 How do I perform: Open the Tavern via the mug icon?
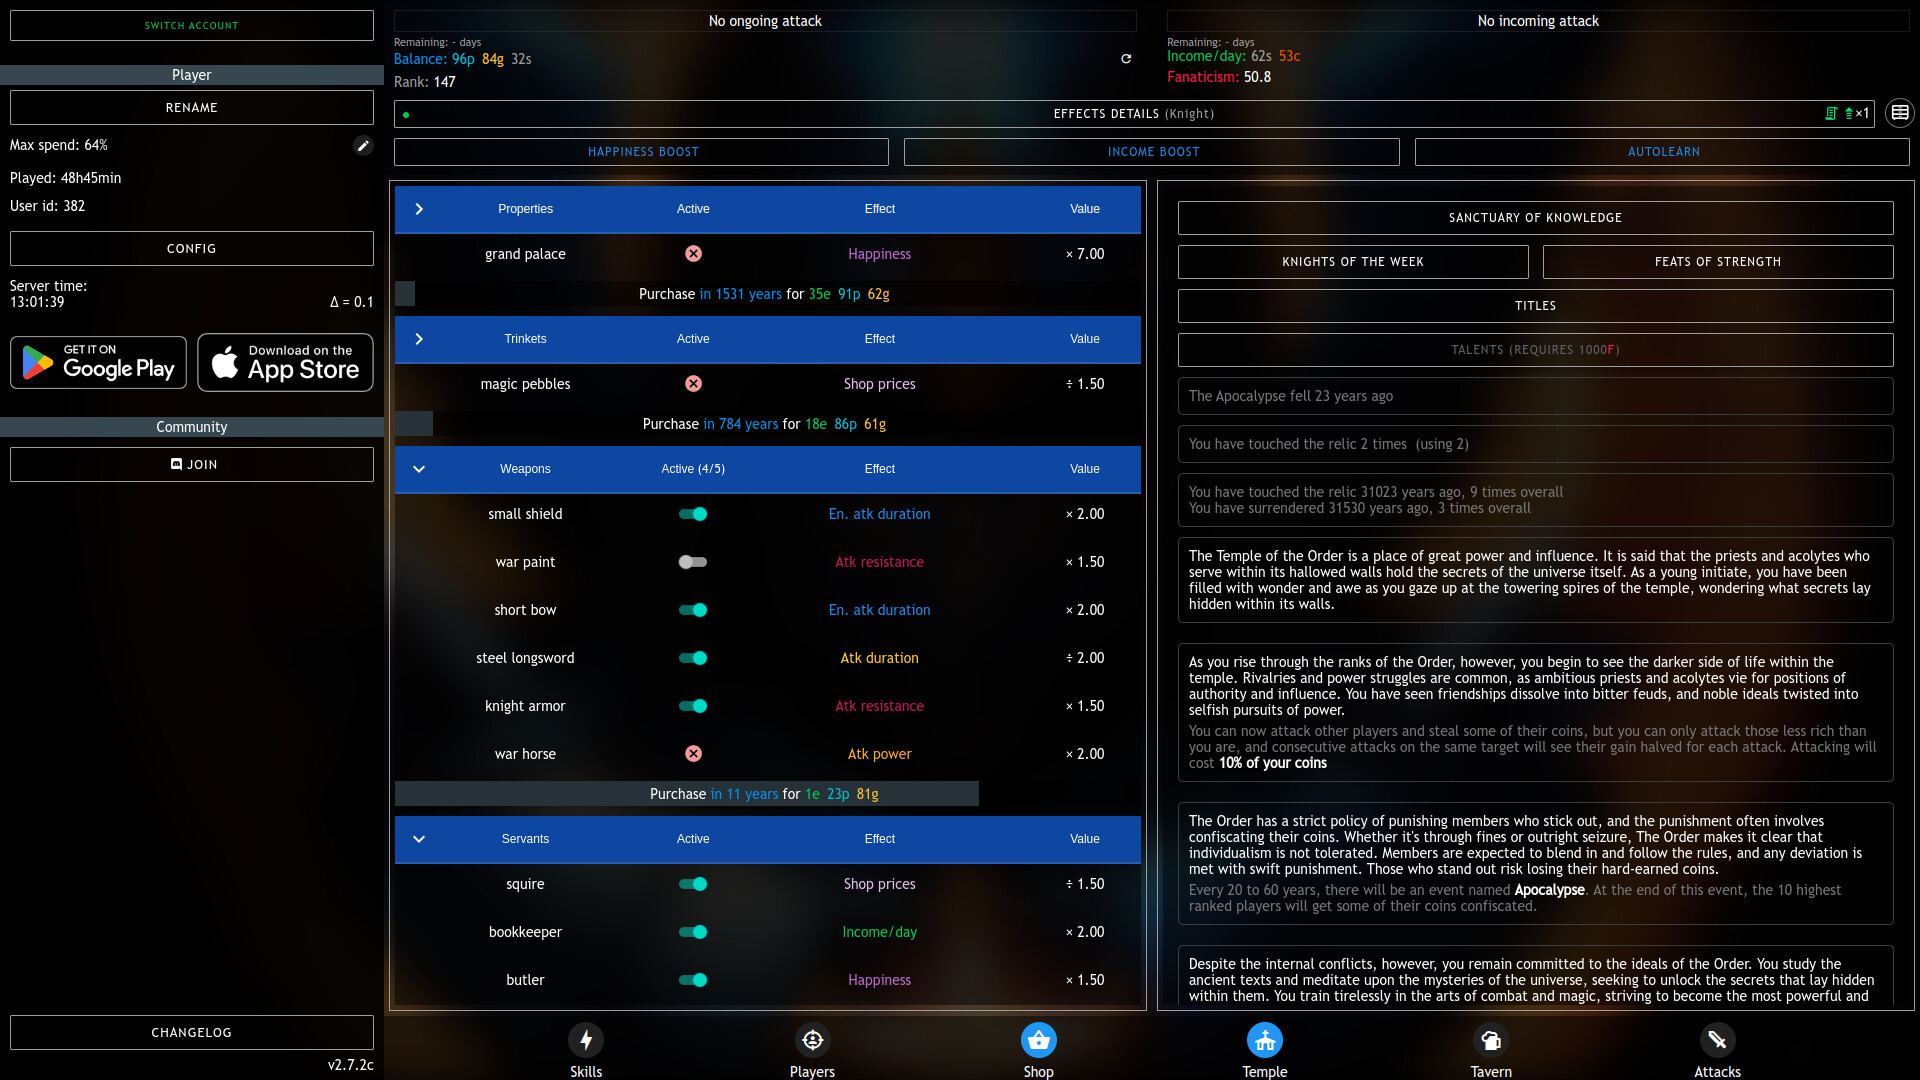1490,1040
